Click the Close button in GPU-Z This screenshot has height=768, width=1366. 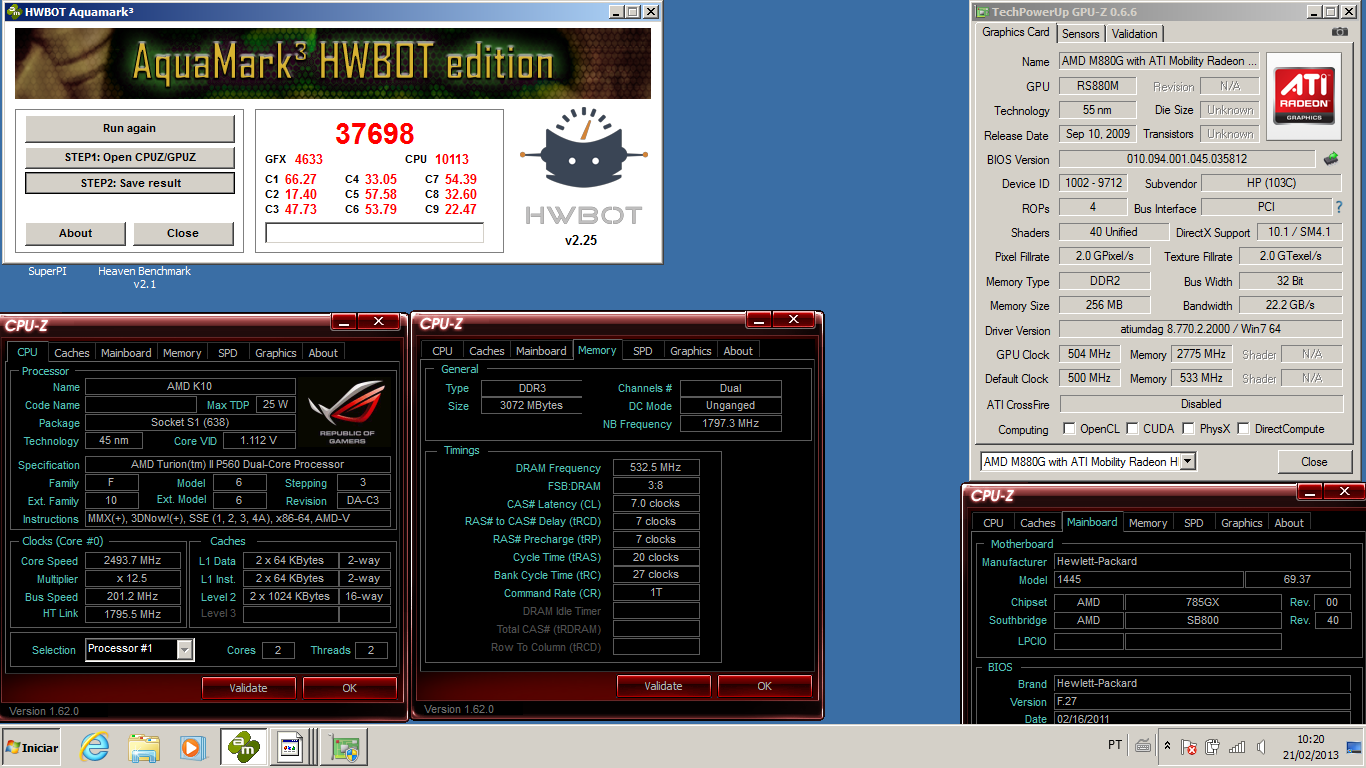point(1314,462)
